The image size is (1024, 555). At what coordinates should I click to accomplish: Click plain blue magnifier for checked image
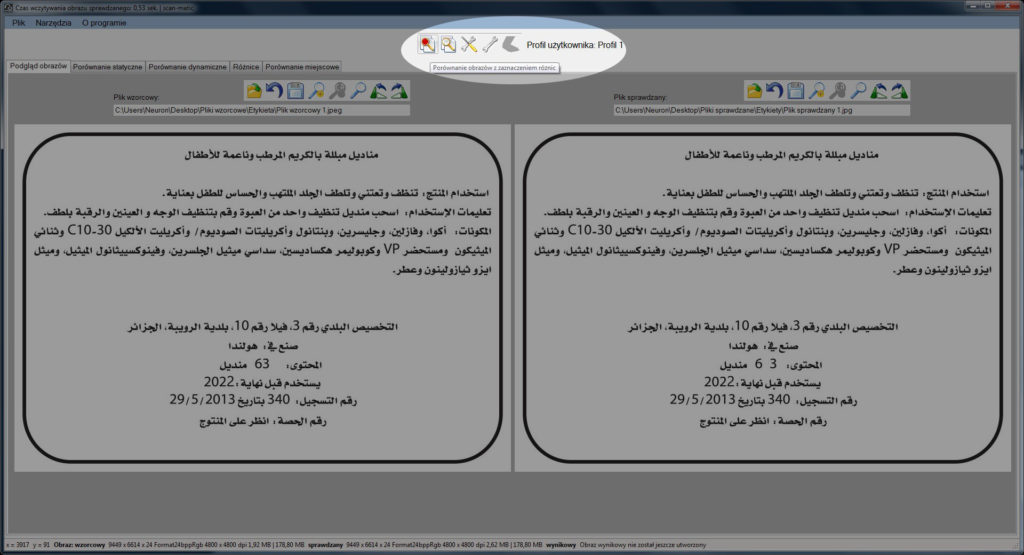(x=858, y=91)
